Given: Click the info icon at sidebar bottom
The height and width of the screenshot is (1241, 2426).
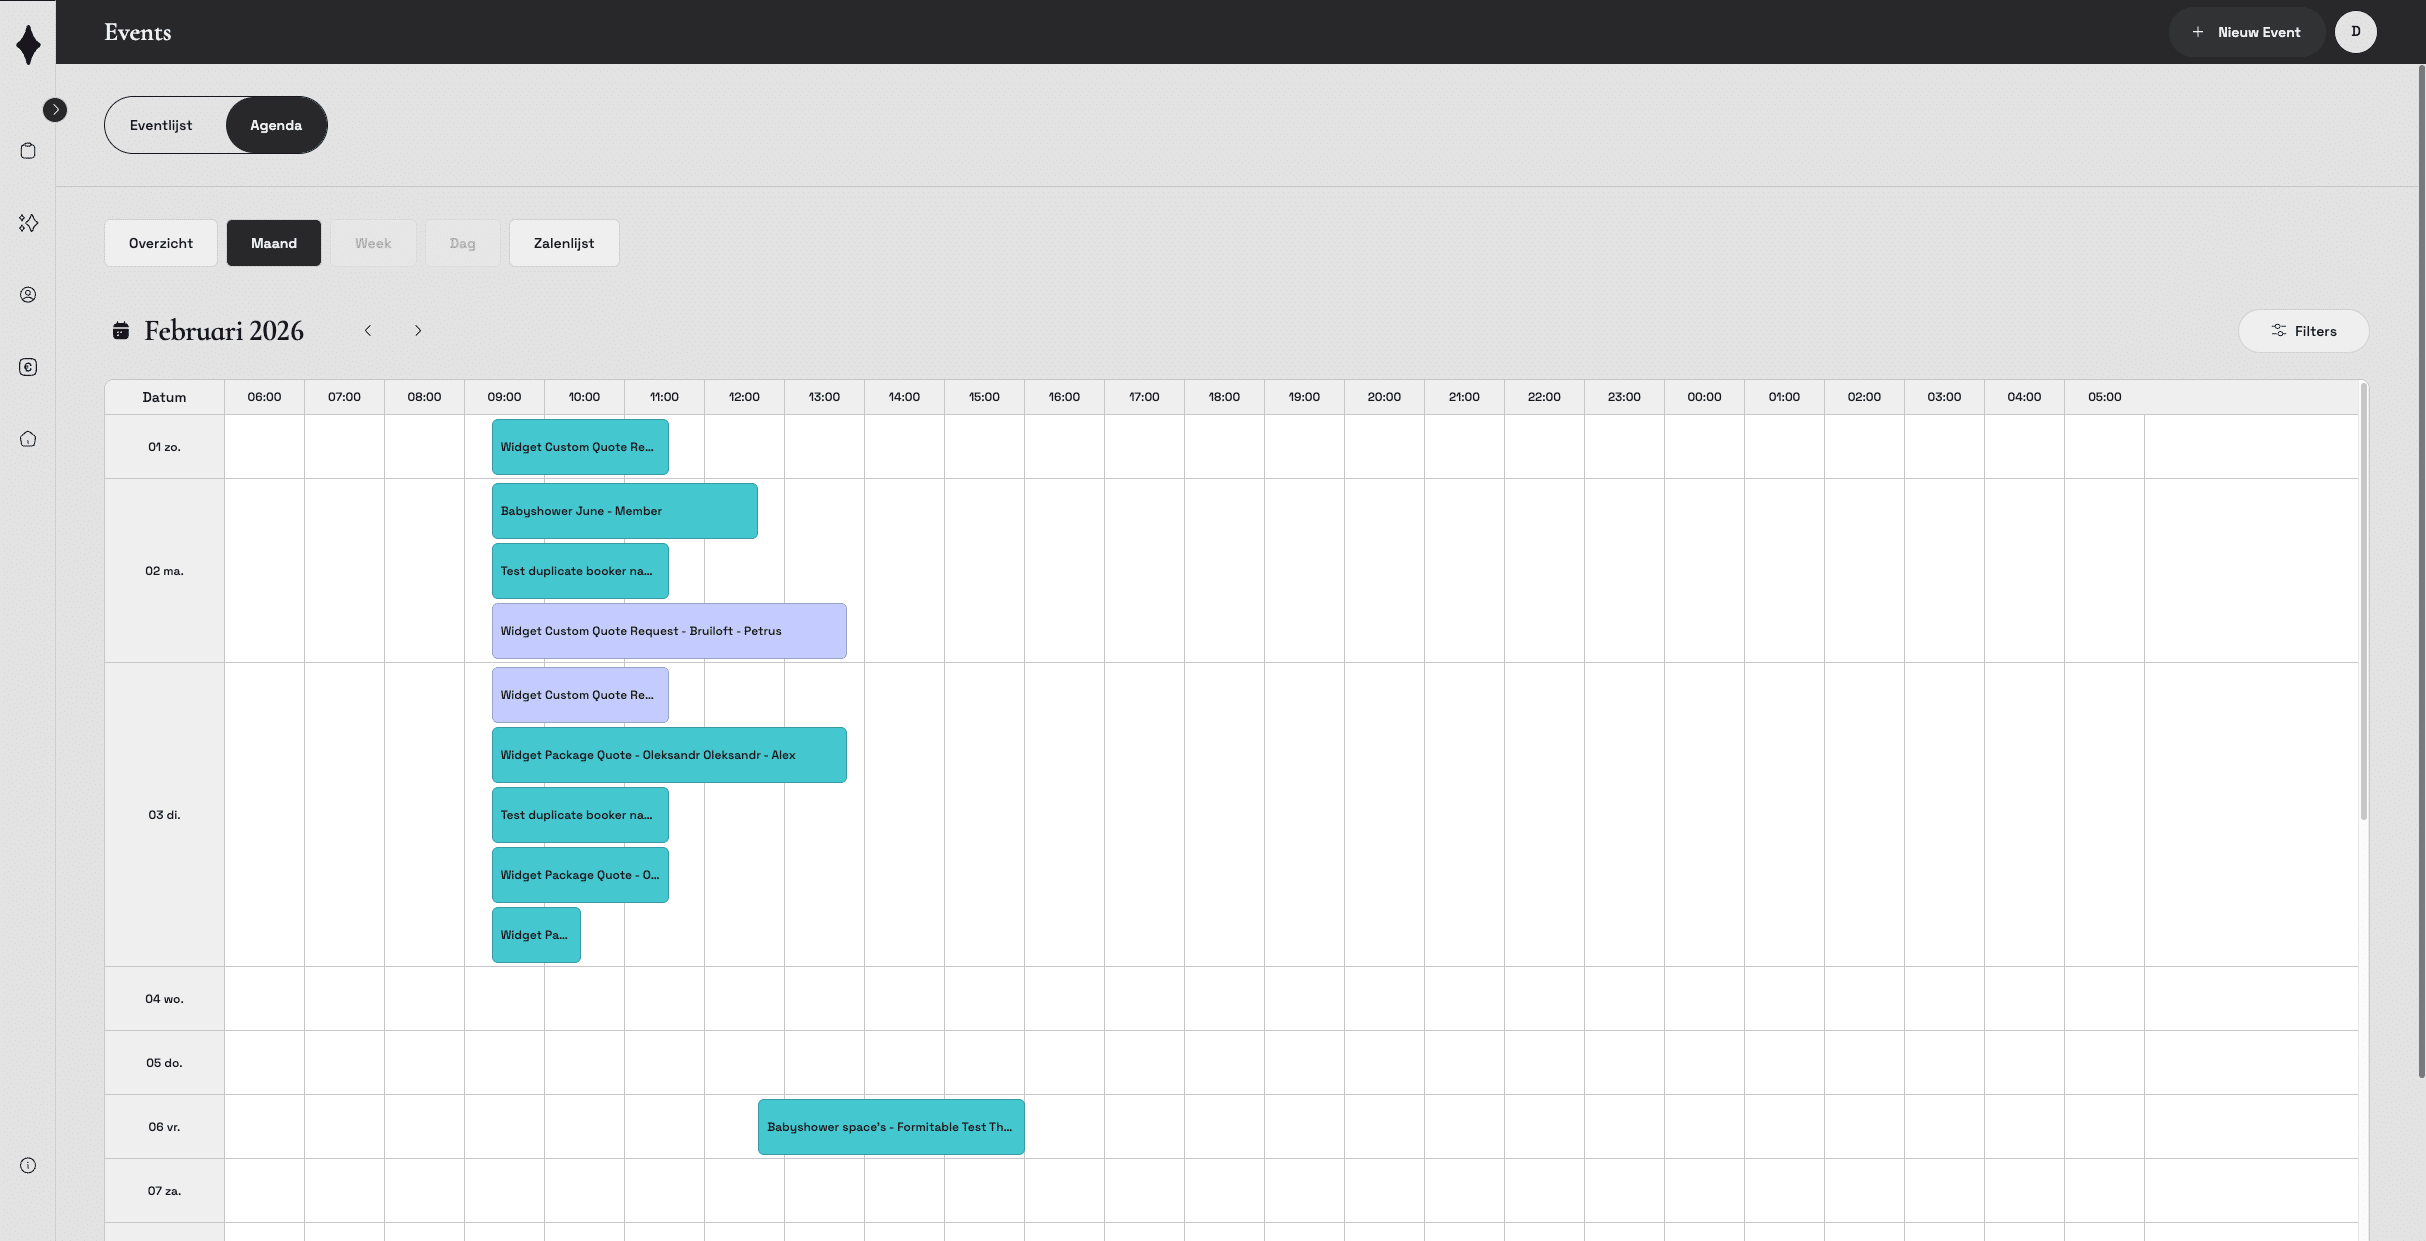Looking at the screenshot, I should coord(28,1165).
